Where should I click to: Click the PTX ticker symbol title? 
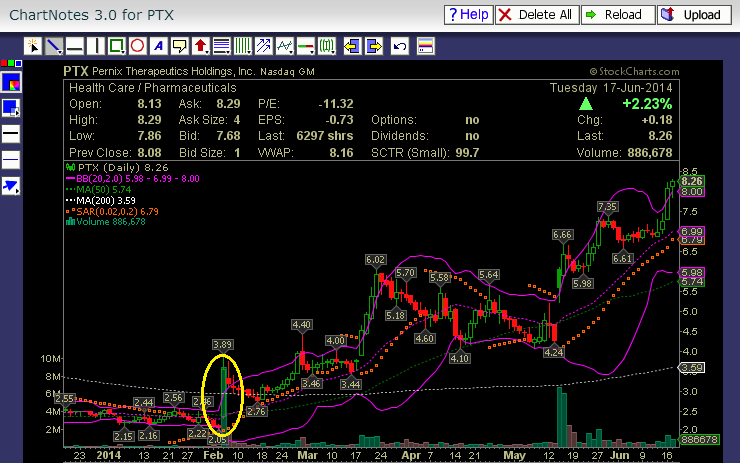coord(76,71)
